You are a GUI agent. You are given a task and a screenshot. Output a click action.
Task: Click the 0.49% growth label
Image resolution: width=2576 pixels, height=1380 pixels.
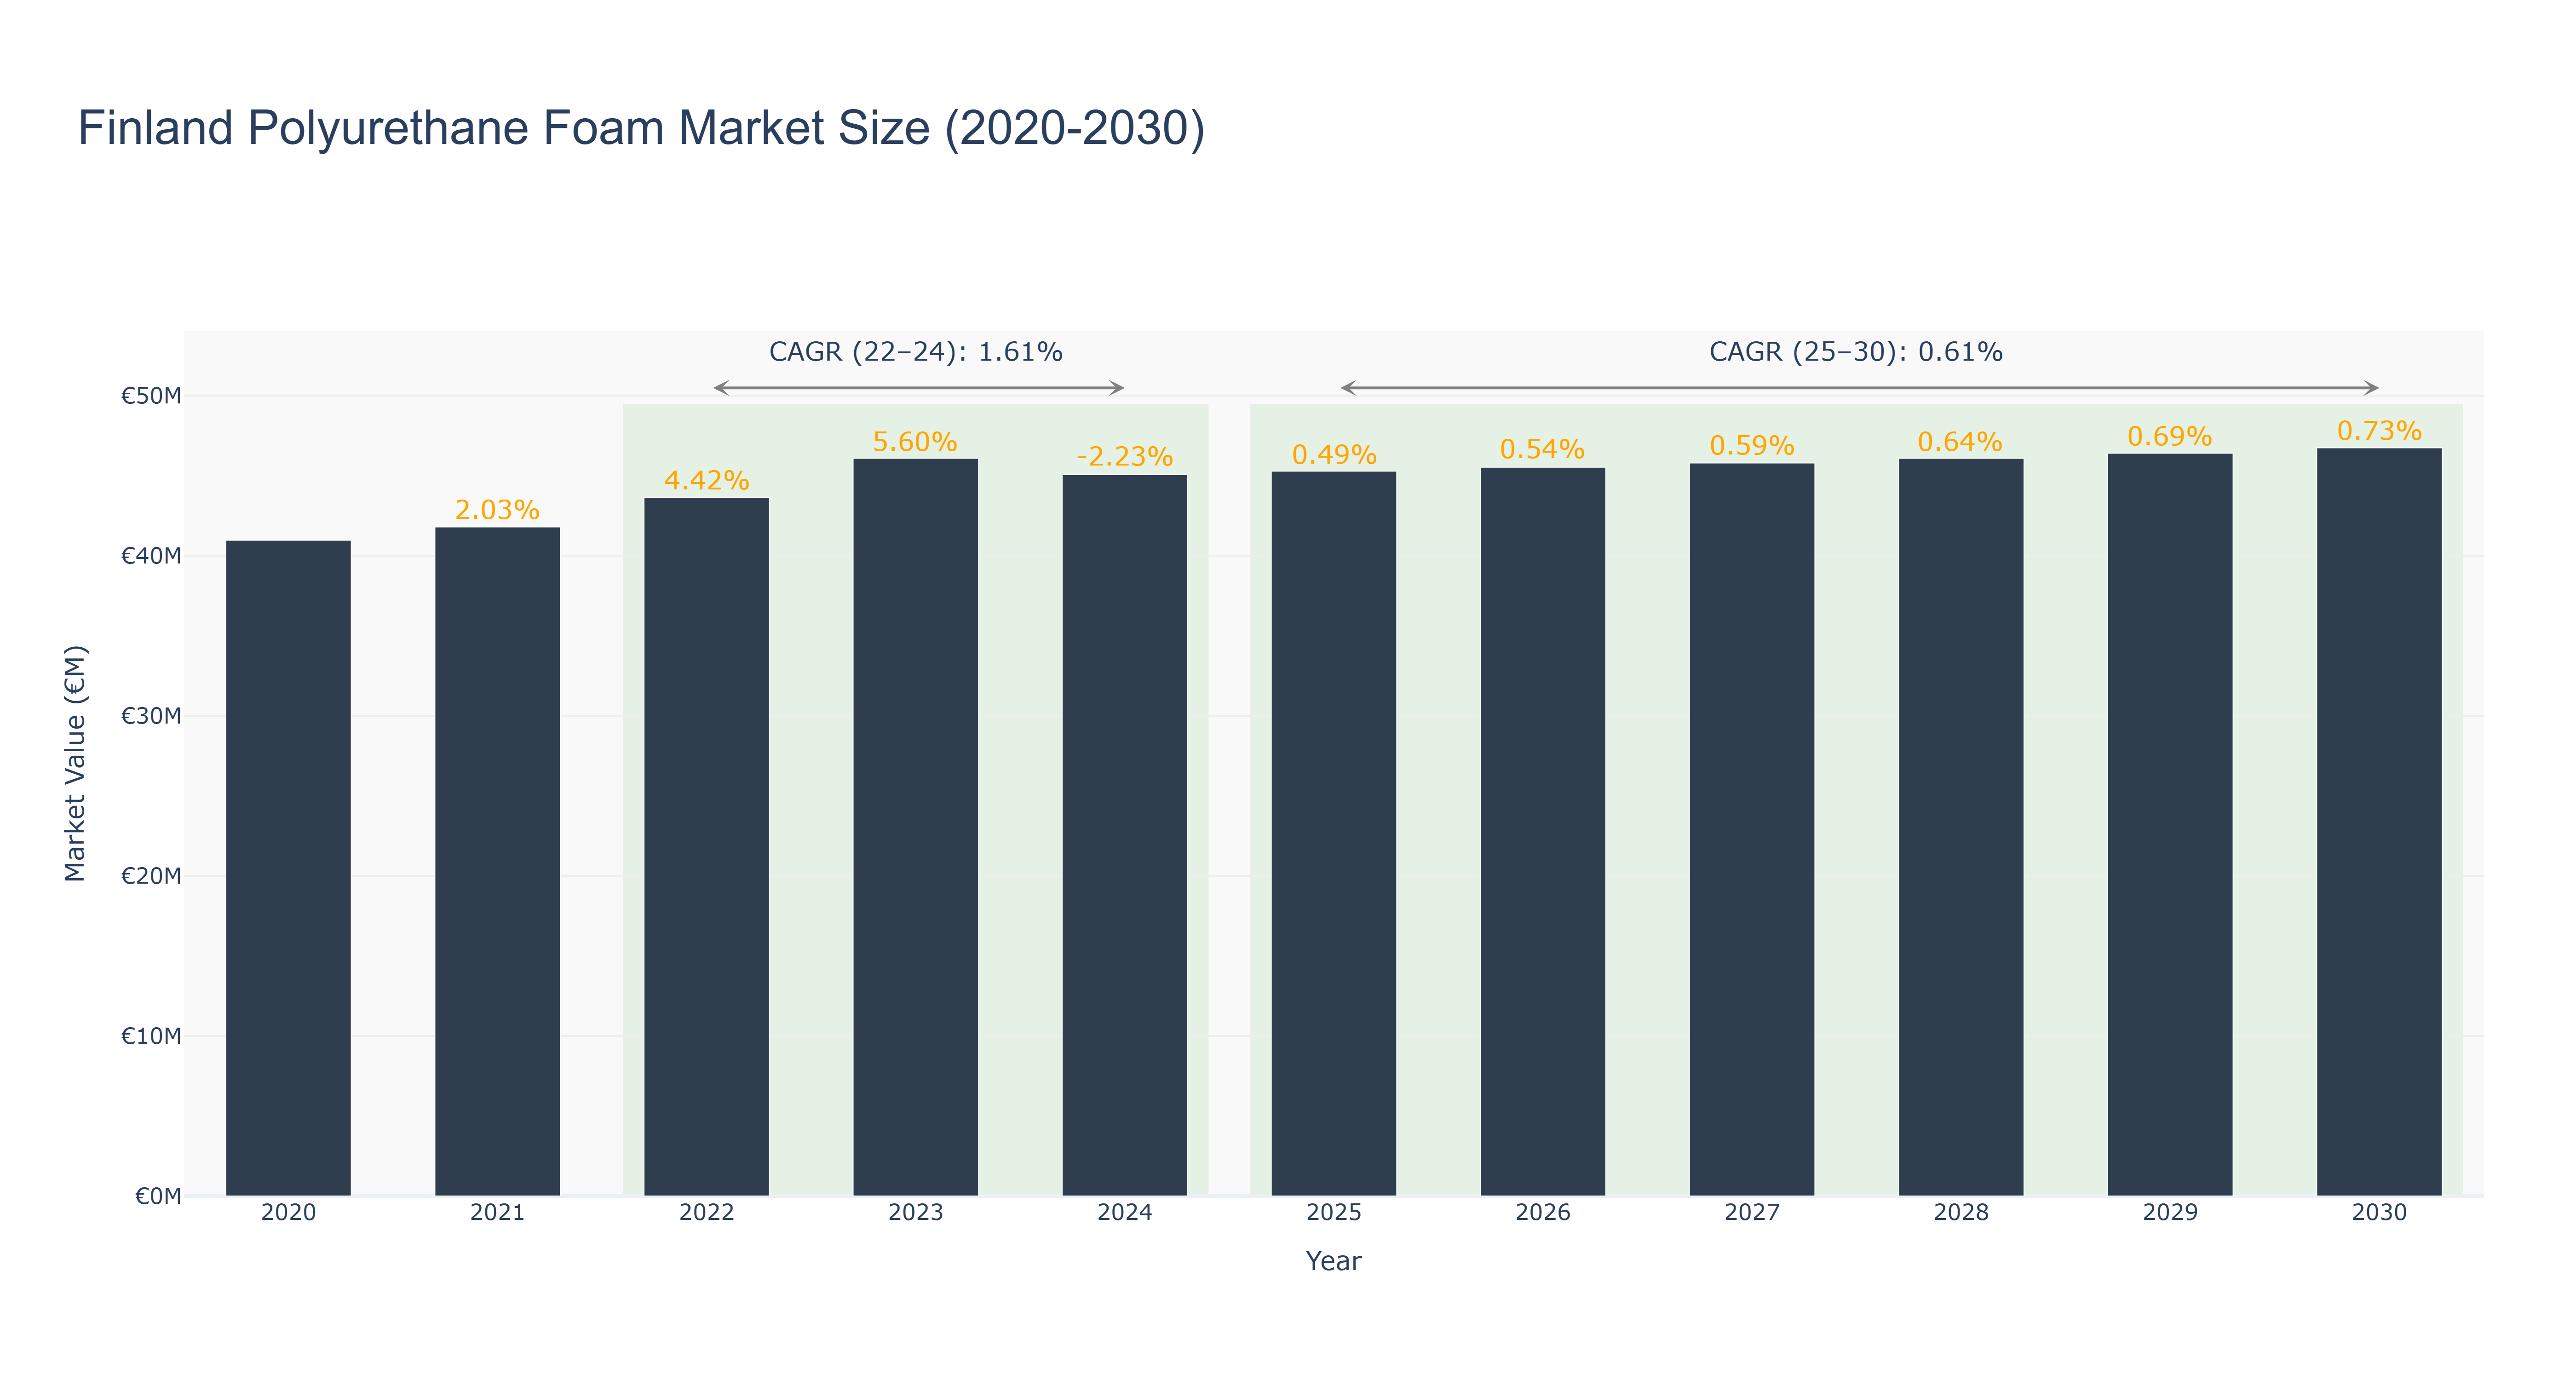coord(1333,455)
